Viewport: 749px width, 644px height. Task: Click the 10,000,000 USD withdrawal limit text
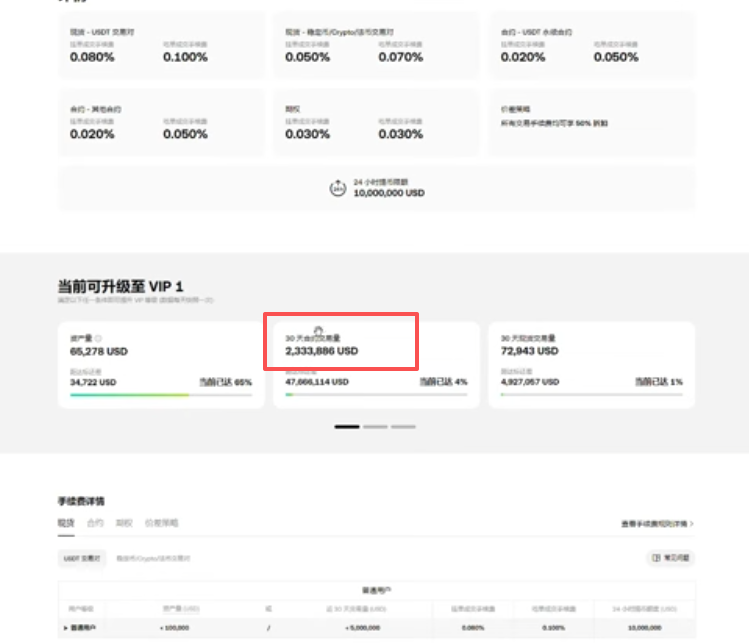coord(389,193)
